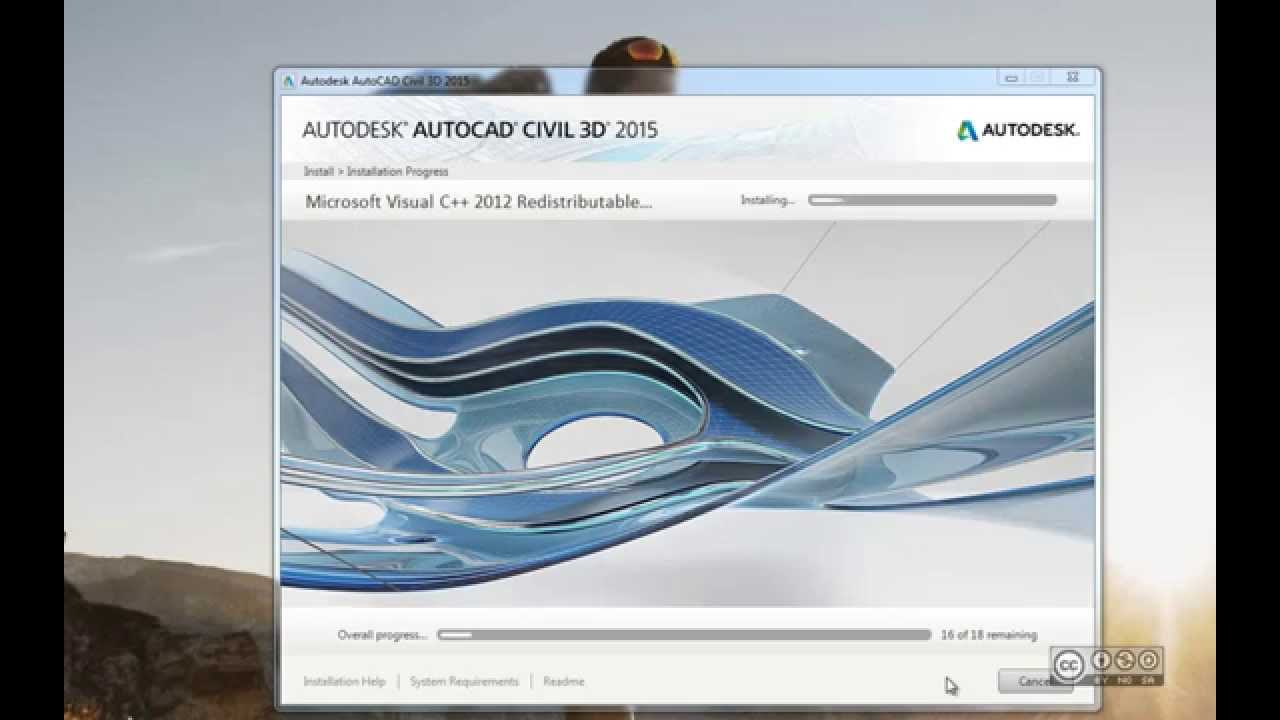Image resolution: width=1280 pixels, height=720 pixels.
Task: Minimize the Autodesk installer window
Action: [x=1011, y=77]
